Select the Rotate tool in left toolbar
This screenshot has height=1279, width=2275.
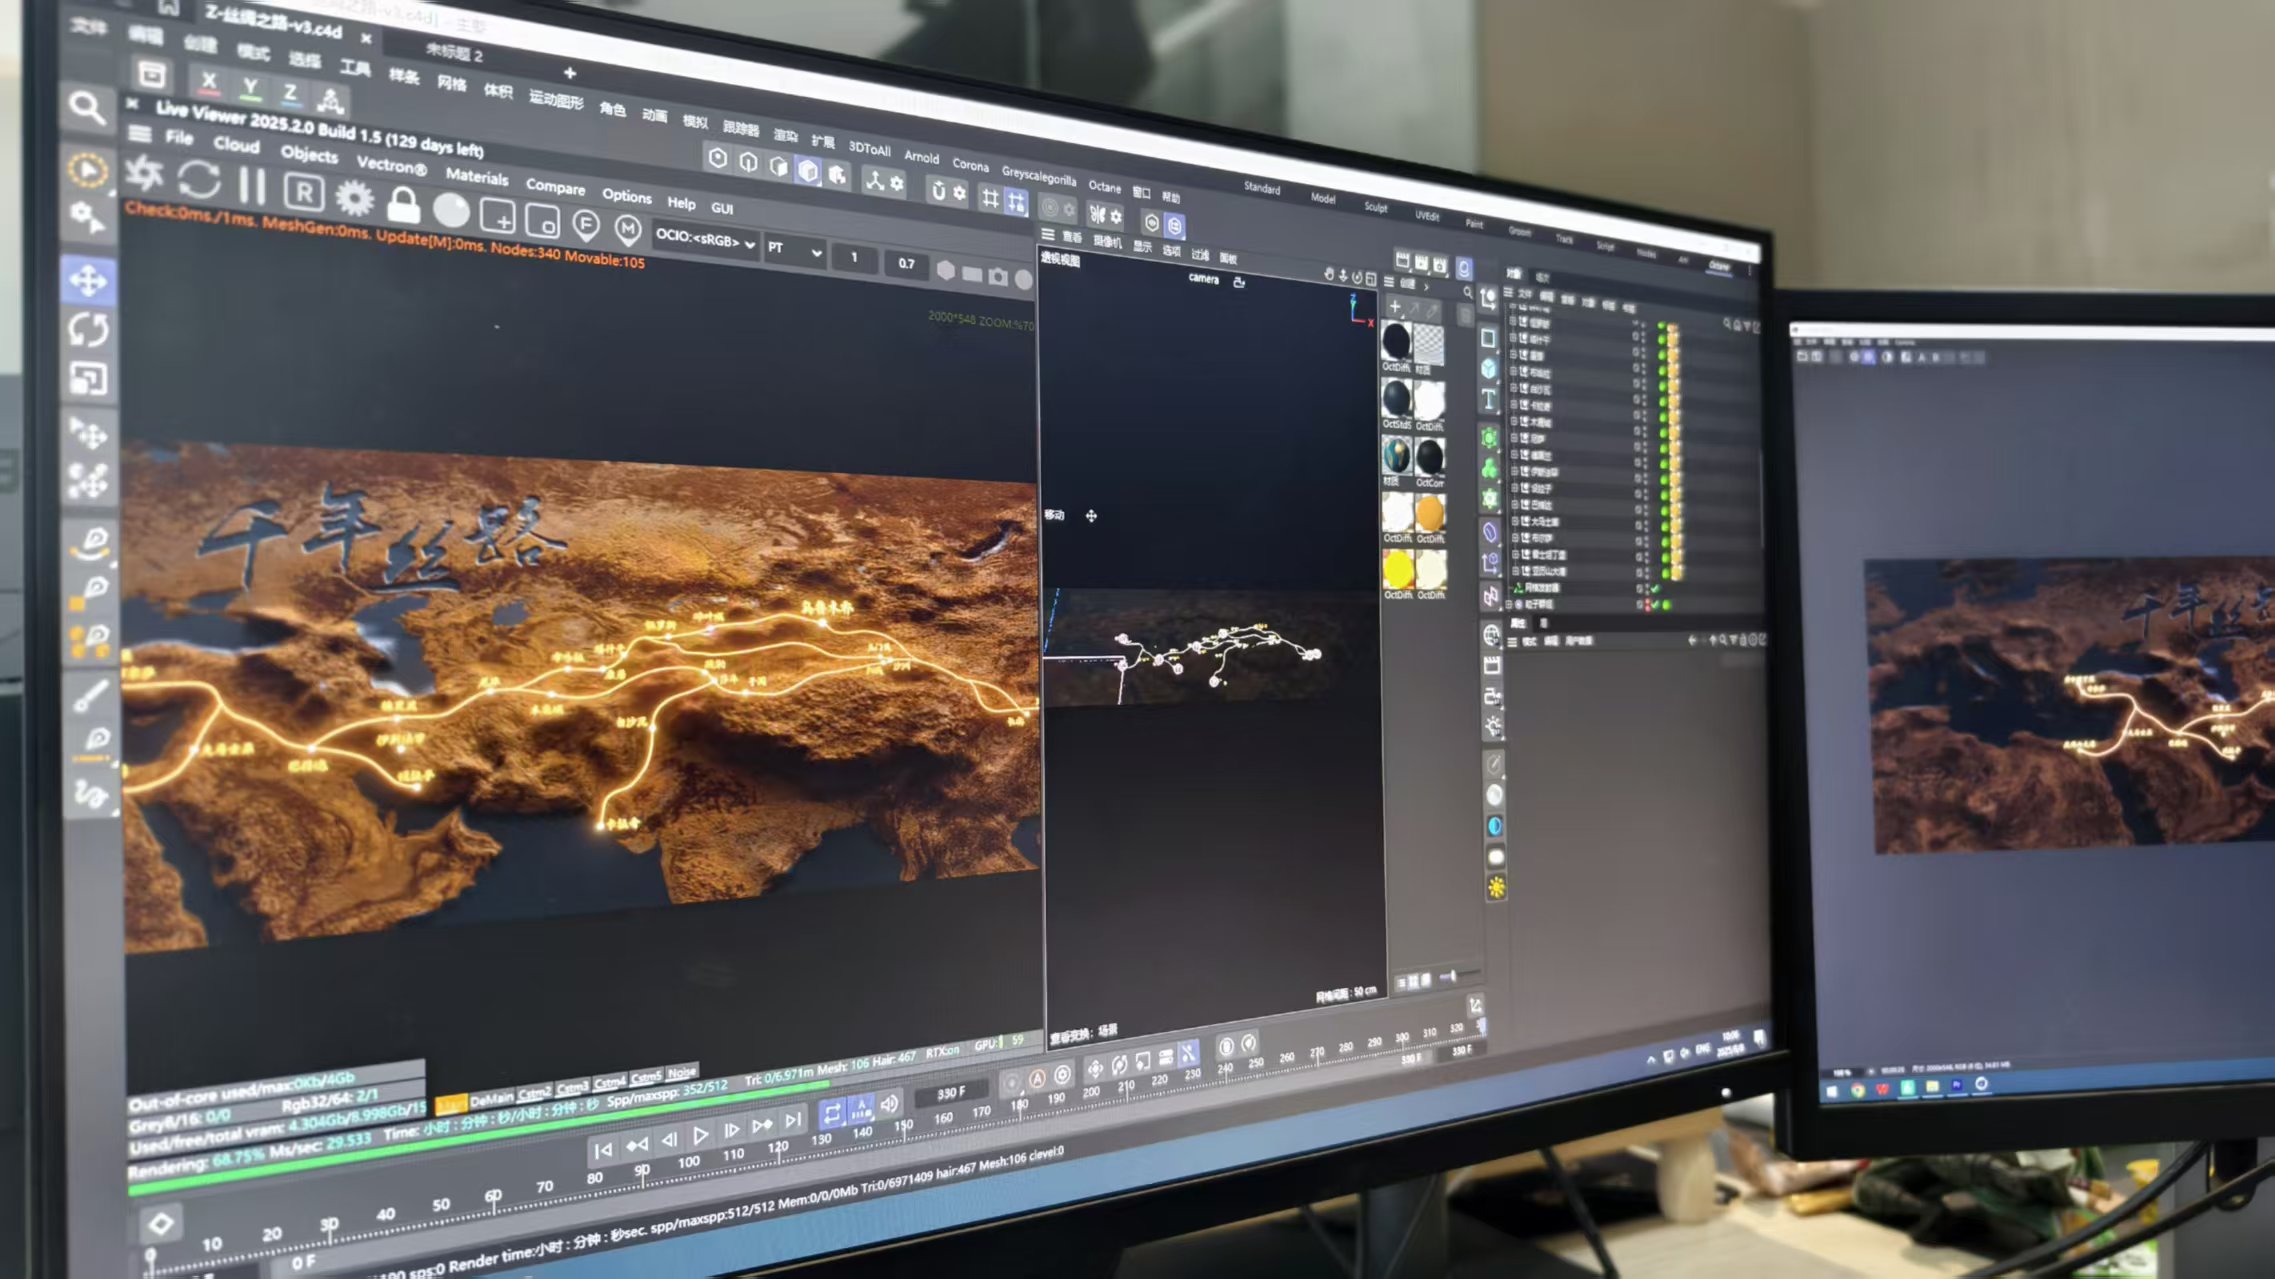click(x=88, y=329)
